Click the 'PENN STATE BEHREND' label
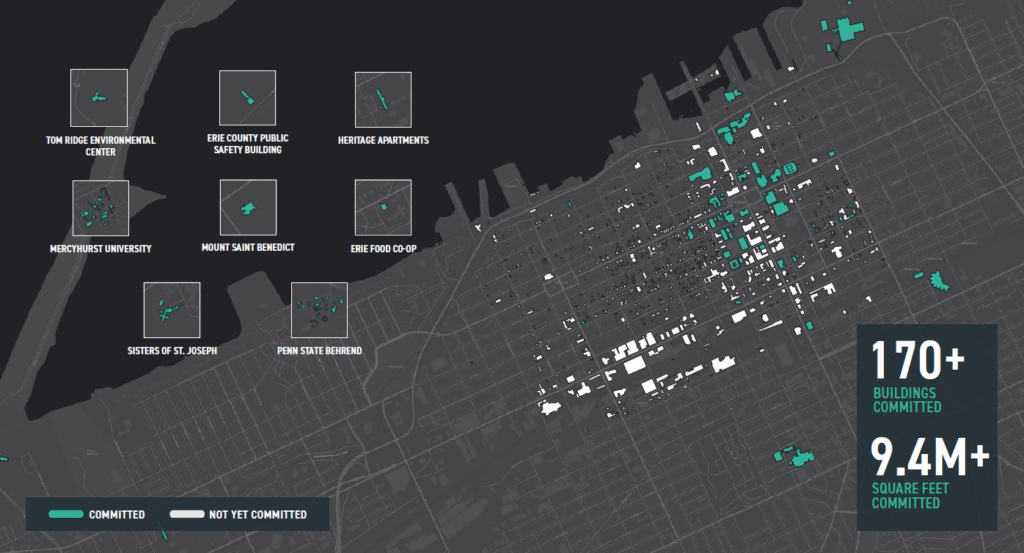The width and height of the screenshot is (1024, 553). 319,351
